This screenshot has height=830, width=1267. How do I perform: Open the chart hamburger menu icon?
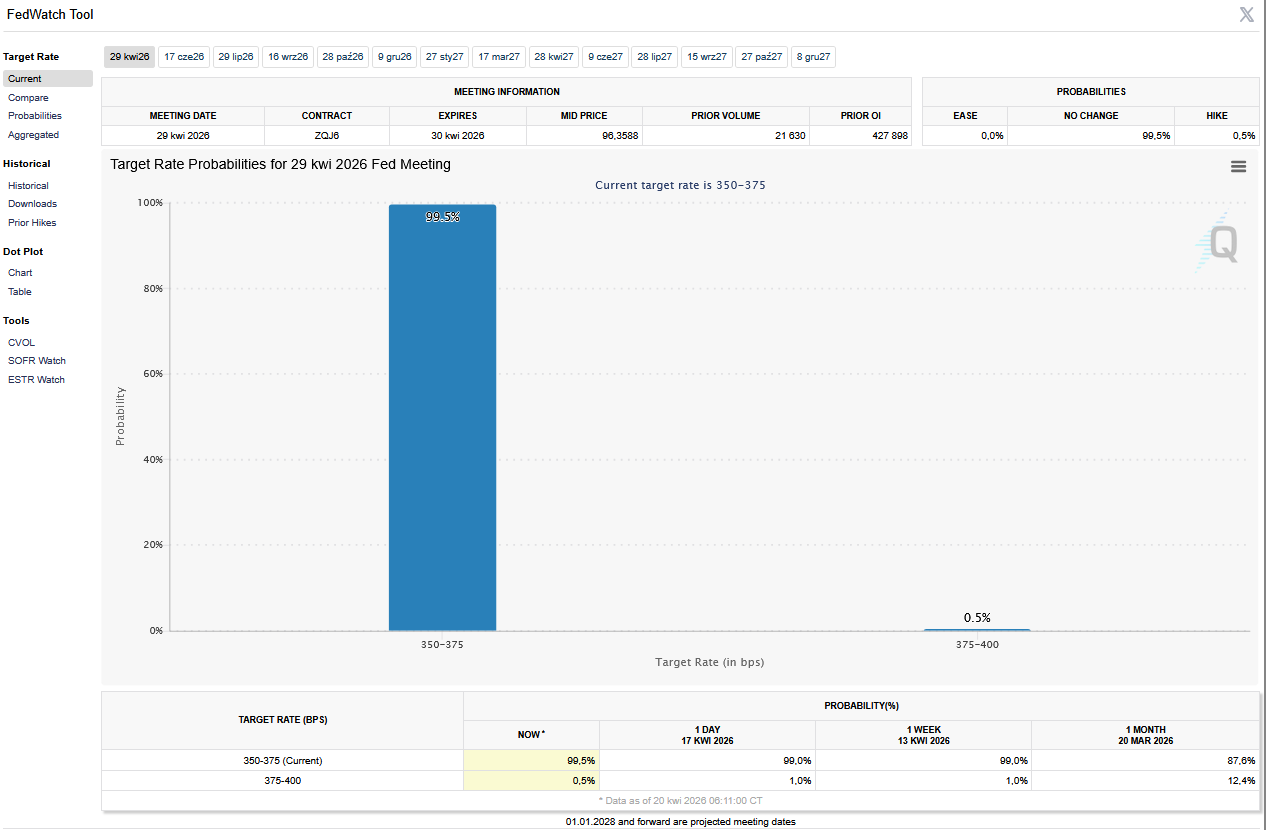1238,167
